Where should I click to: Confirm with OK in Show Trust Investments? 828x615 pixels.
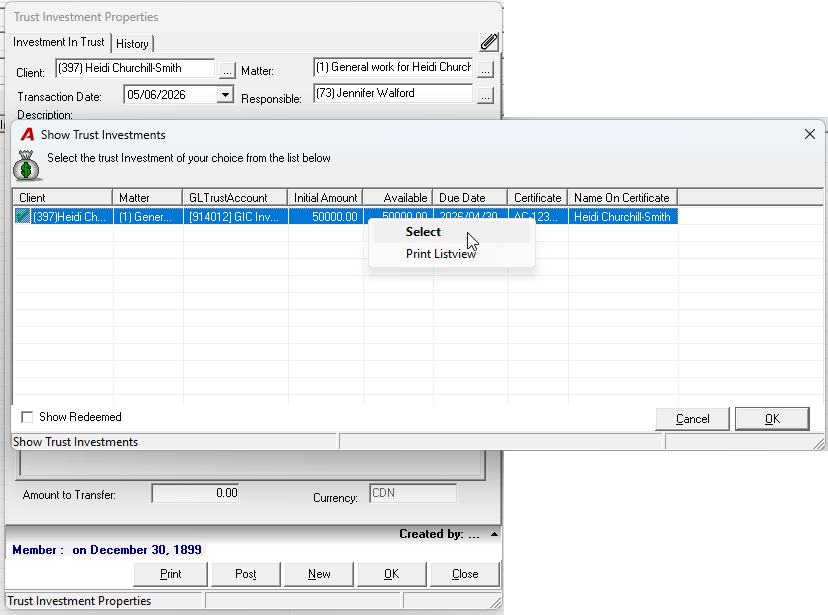772,419
